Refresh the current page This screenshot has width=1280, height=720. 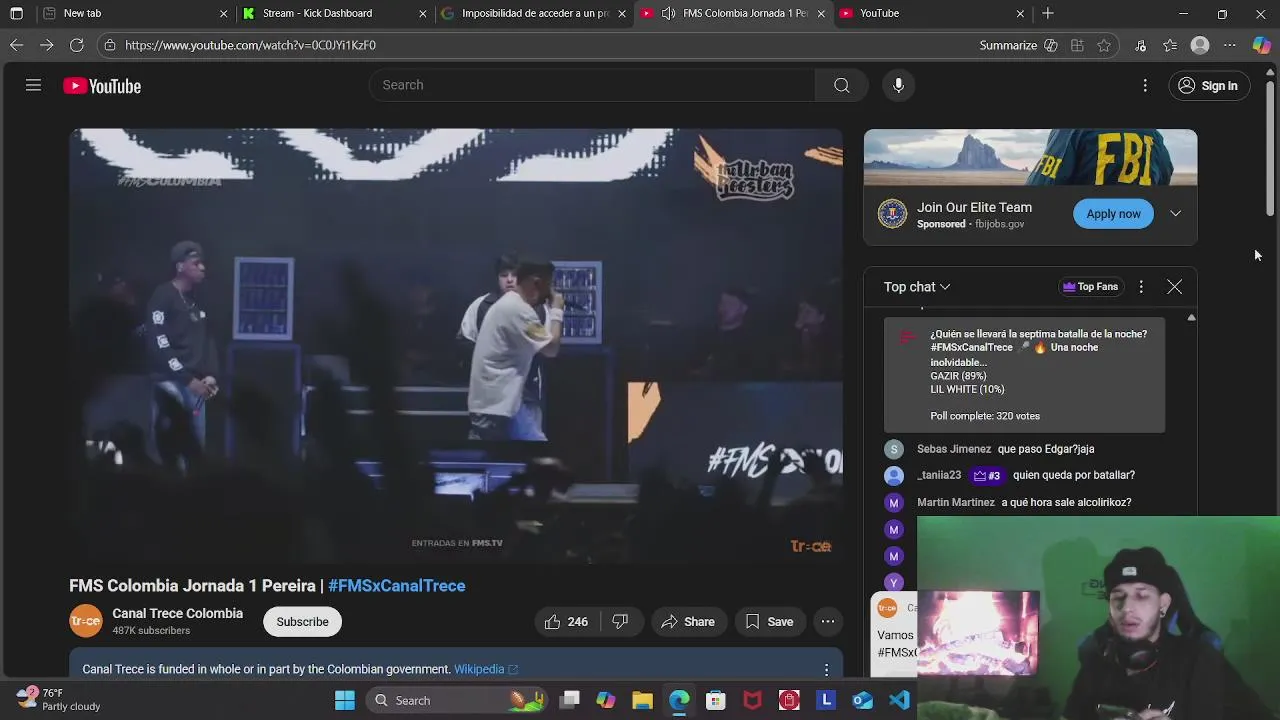[76, 45]
